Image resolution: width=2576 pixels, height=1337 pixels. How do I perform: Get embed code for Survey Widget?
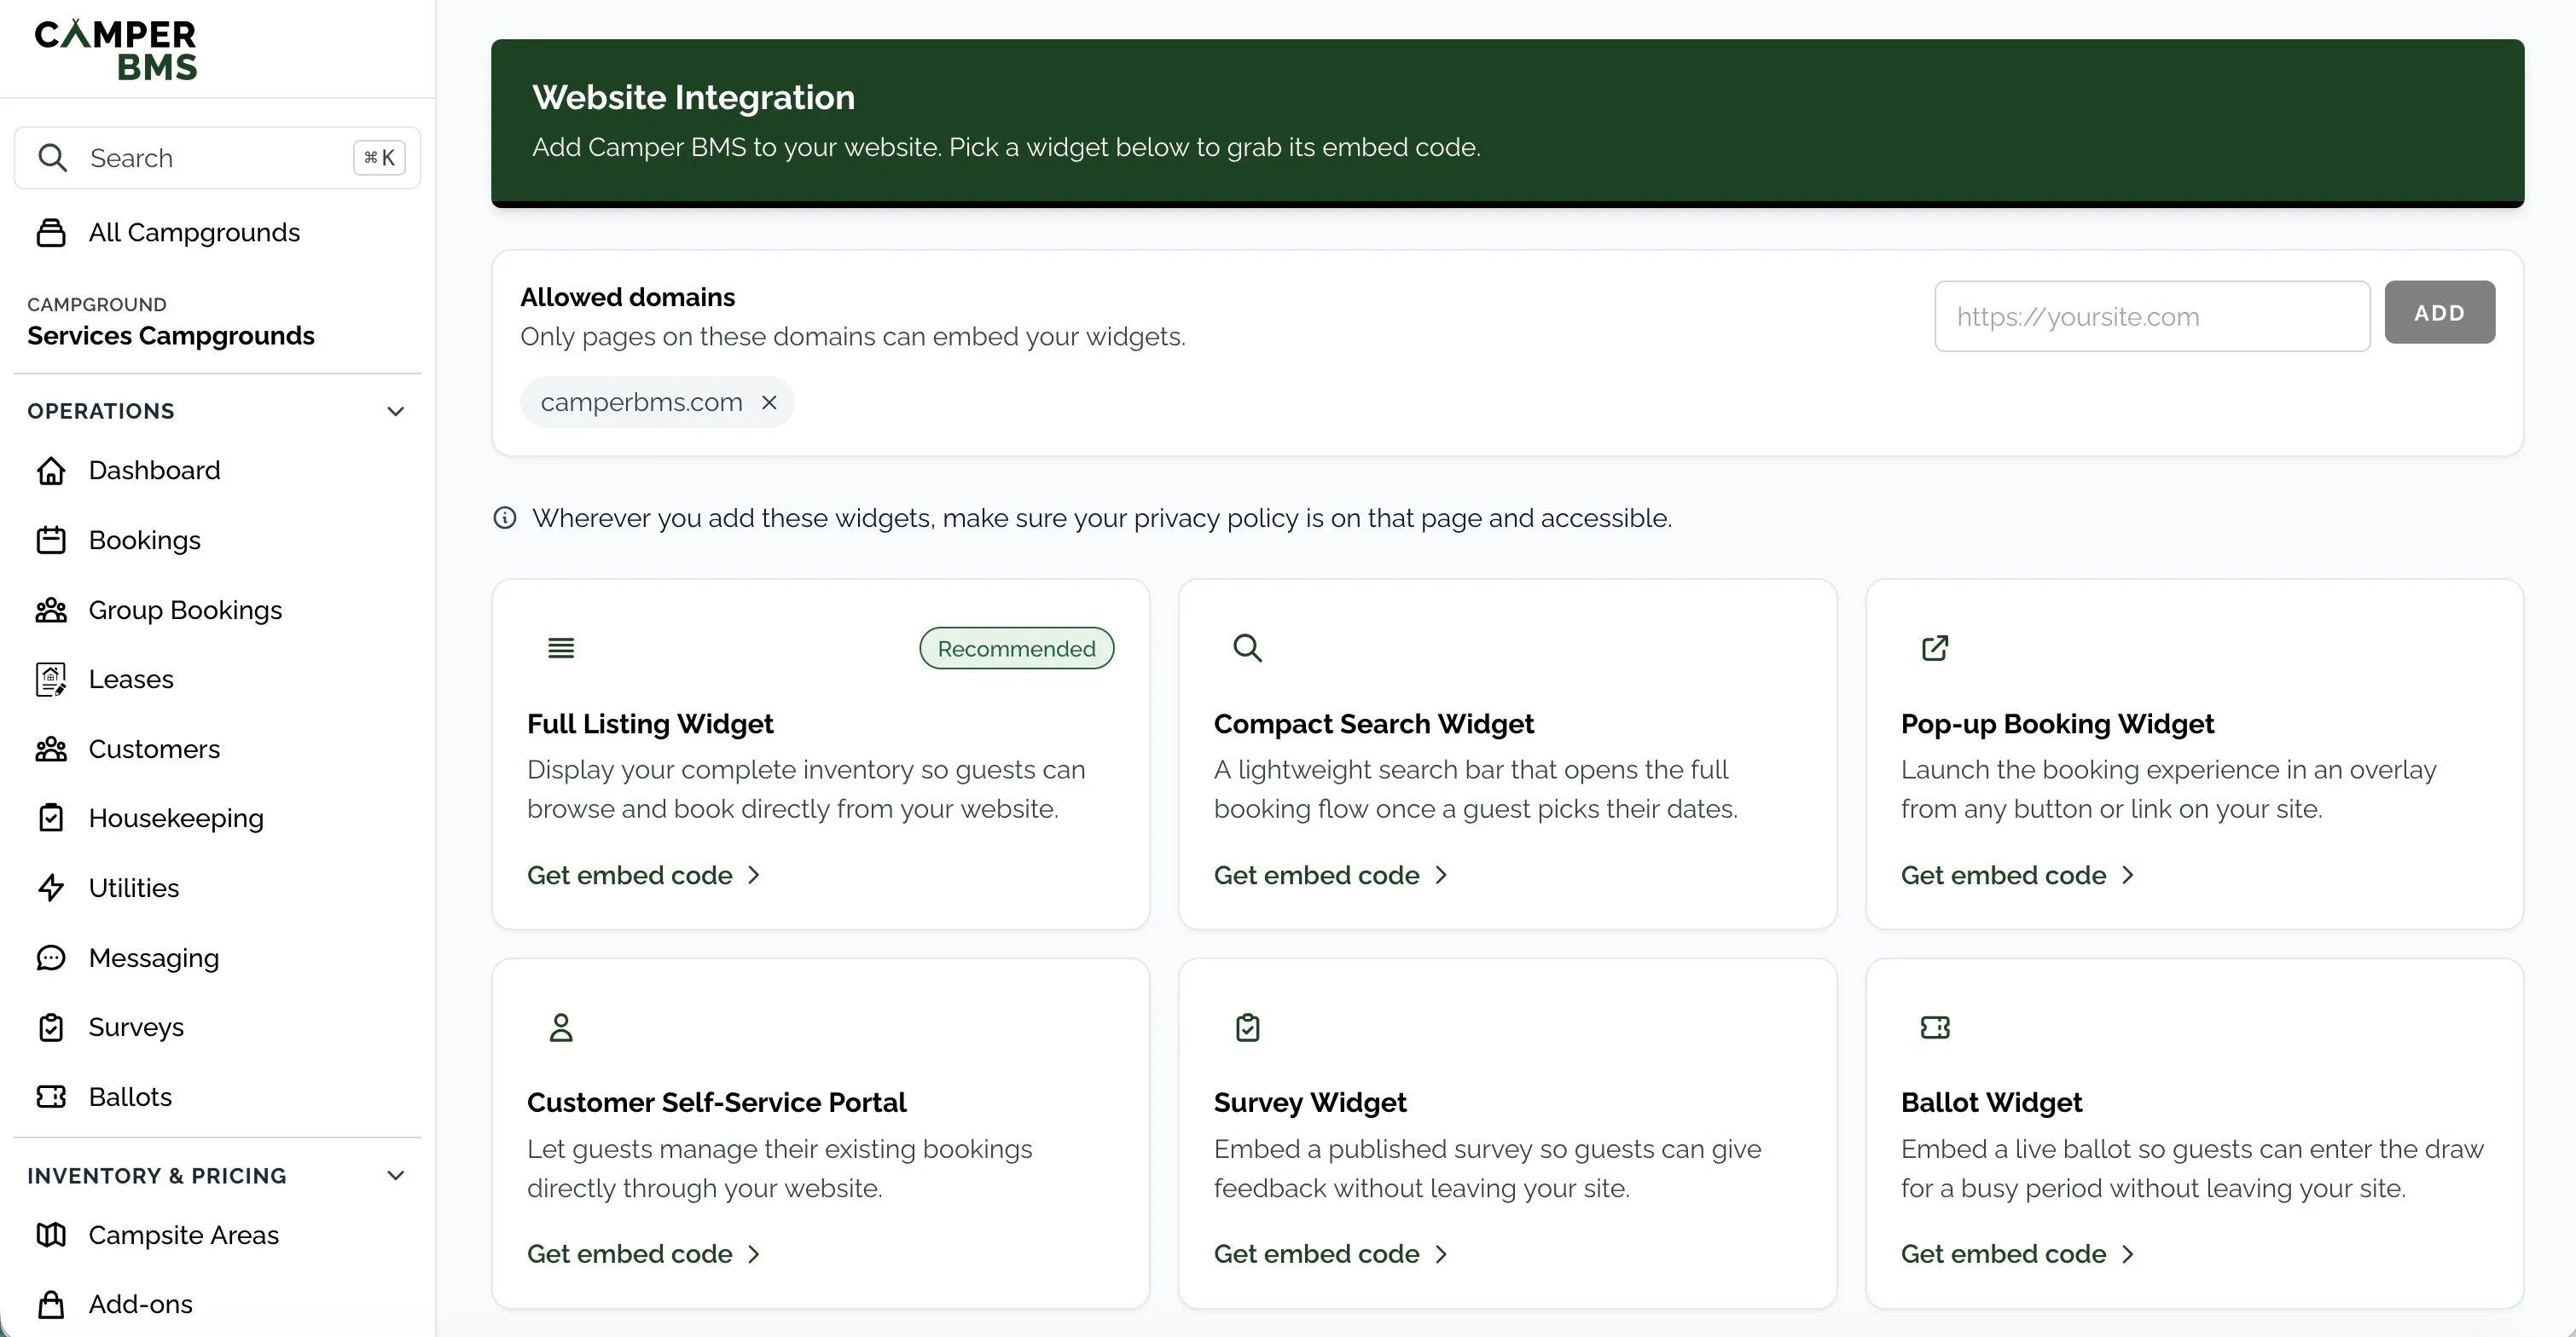click(1331, 1254)
